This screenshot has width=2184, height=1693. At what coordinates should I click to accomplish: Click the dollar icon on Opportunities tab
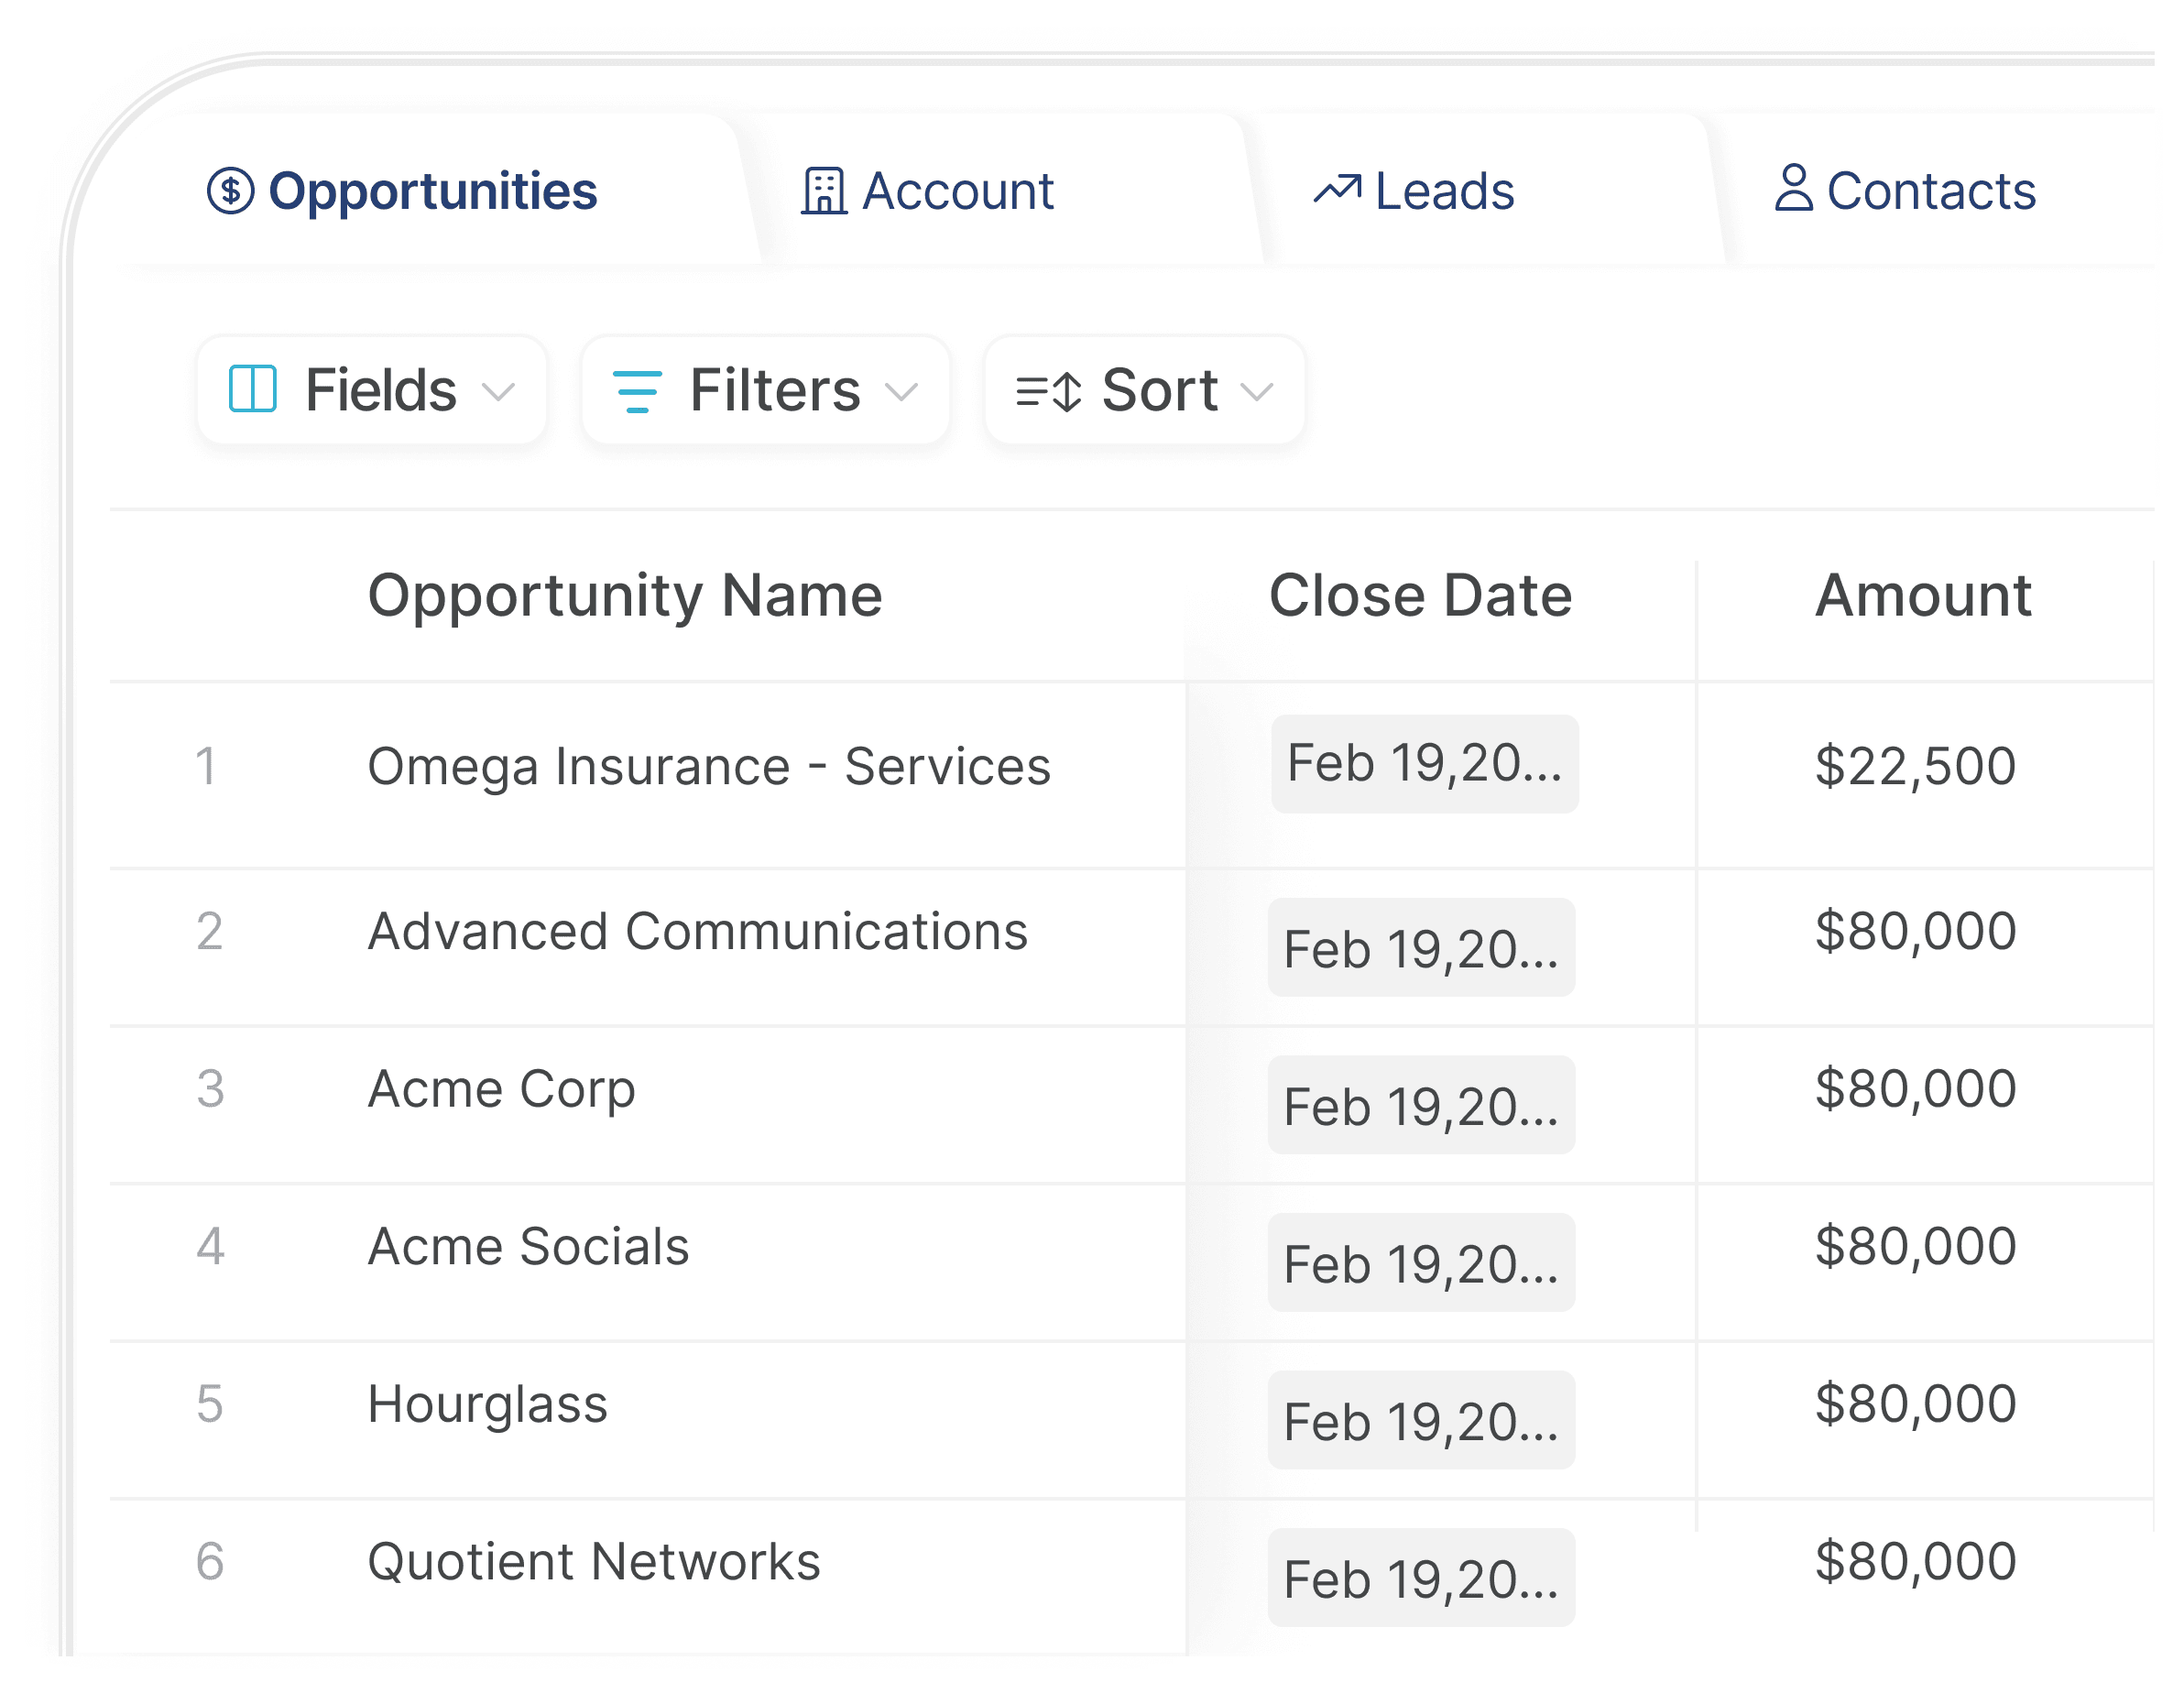pyautogui.click(x=230, y=191)
